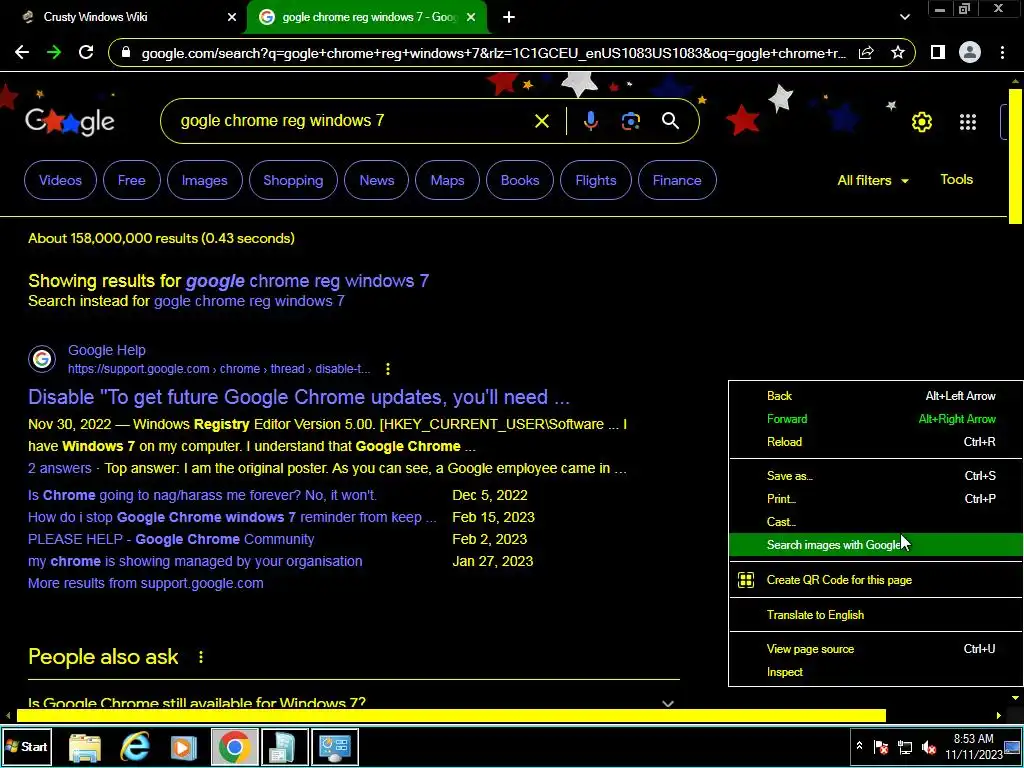
Task: Choose Reload from context menu
Action: (x=876, y=442)
